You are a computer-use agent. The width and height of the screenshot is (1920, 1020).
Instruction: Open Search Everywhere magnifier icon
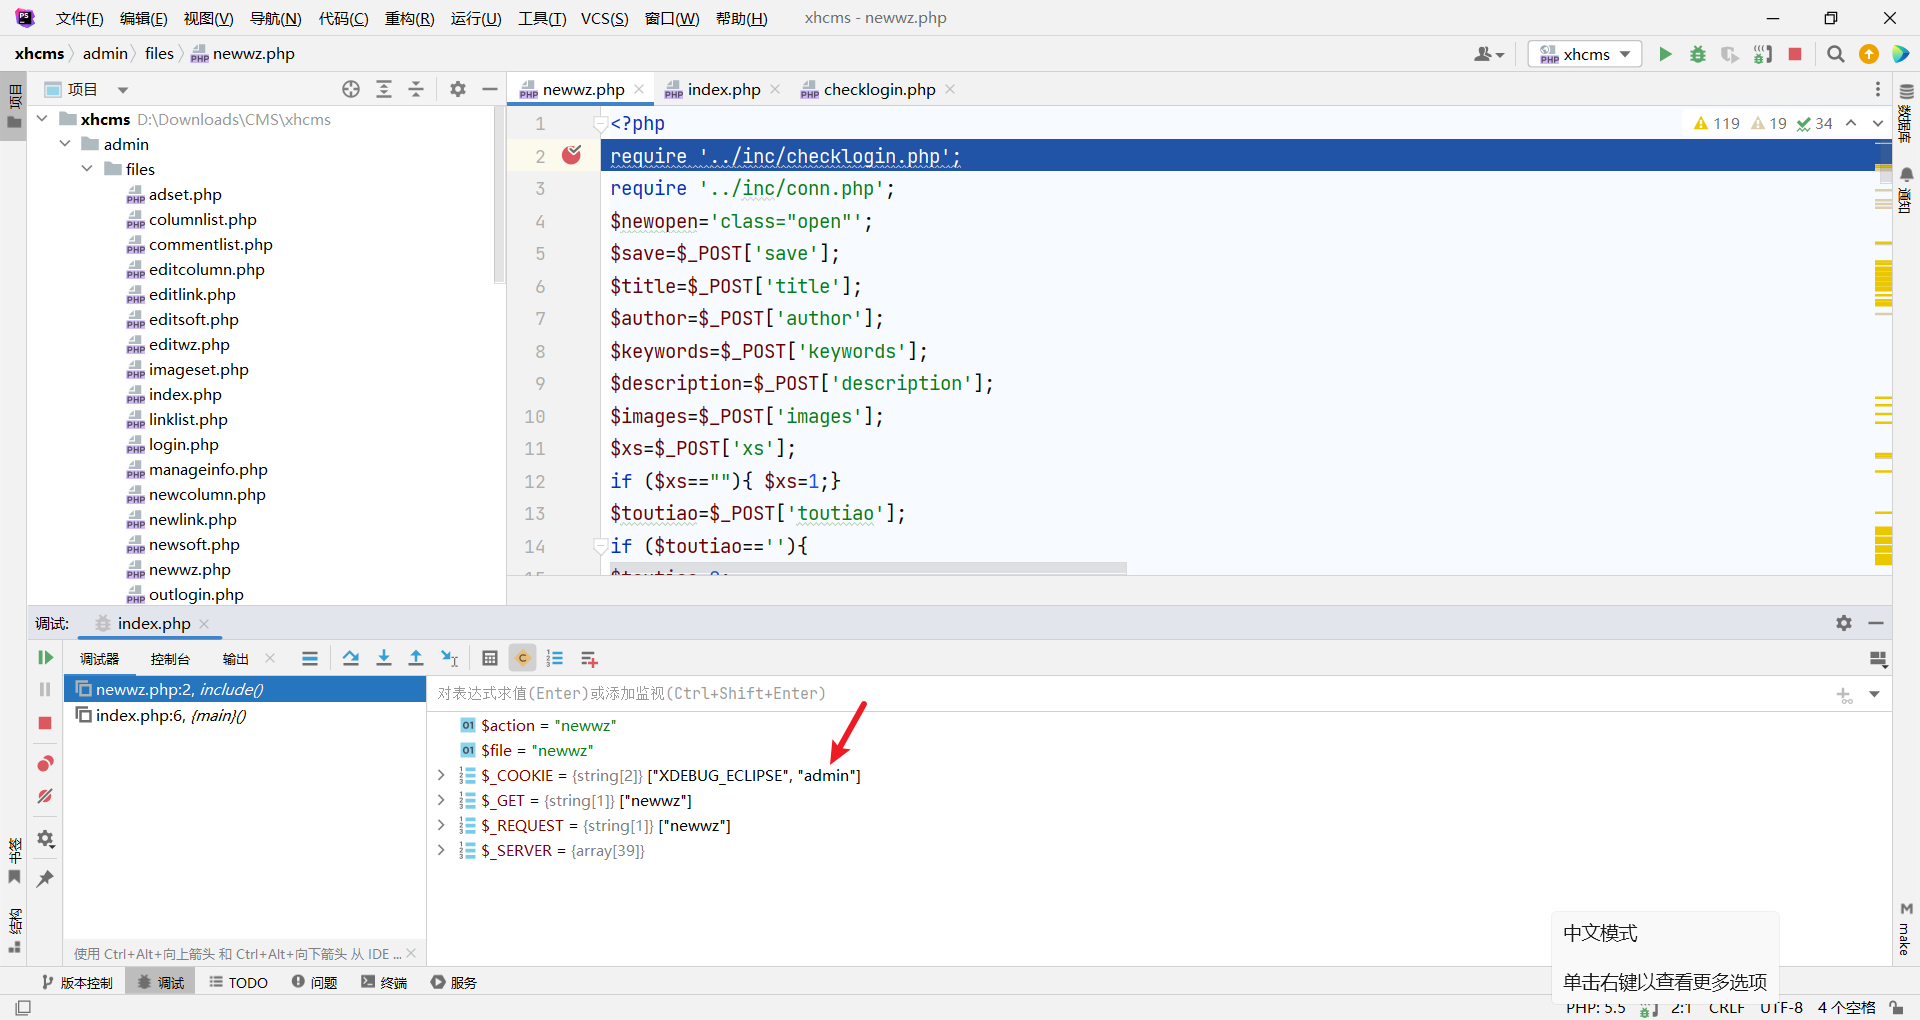(1836, 54)
